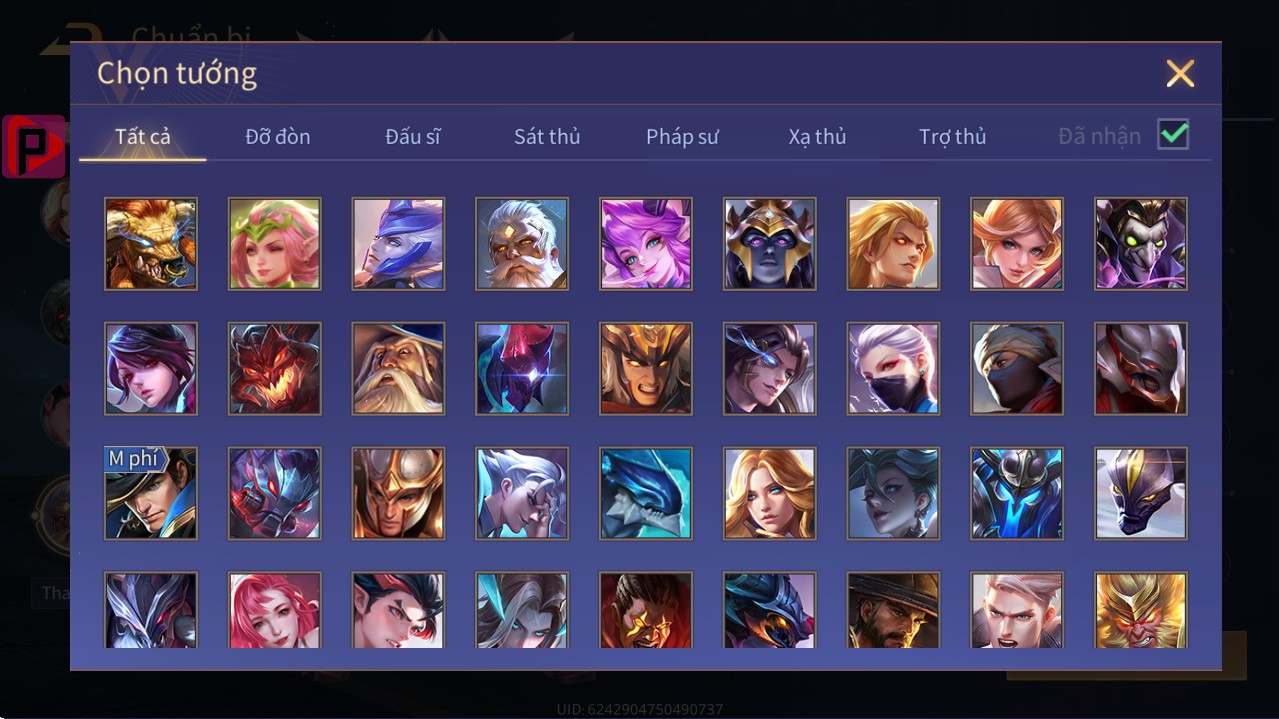Close the Chọn tướng dialog
1279x719 pixels.
tap(1180, 73)
